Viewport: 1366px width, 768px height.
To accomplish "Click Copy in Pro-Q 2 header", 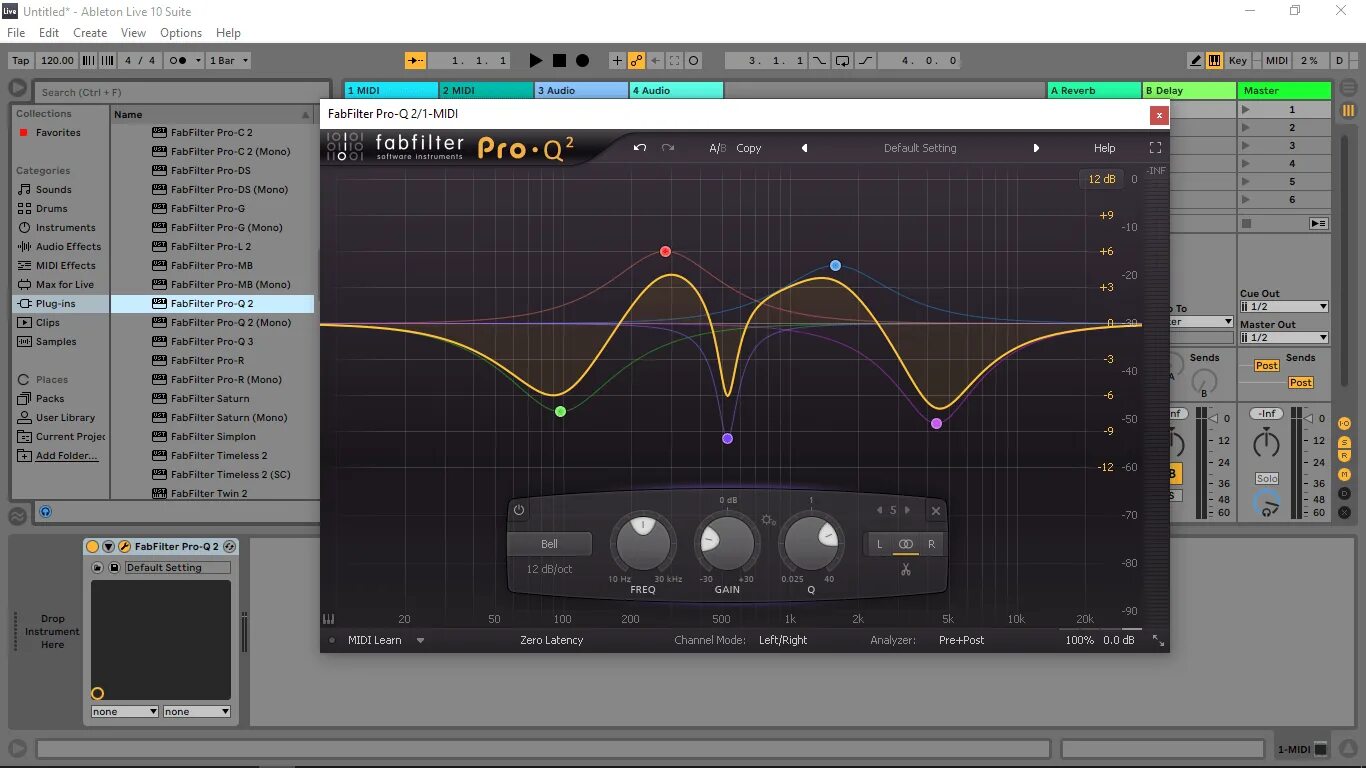I will pos(749,148).
